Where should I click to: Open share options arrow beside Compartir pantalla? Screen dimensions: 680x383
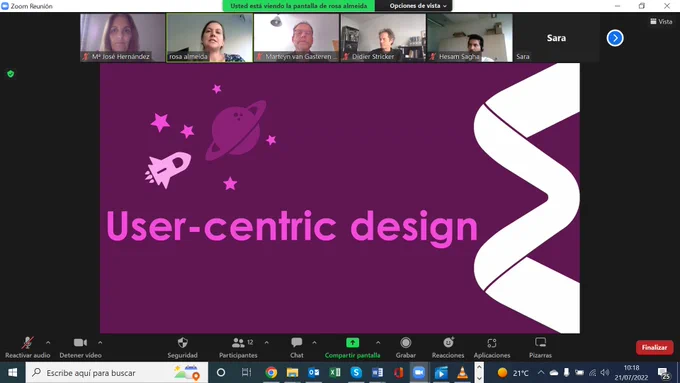(x=378, y=343)
